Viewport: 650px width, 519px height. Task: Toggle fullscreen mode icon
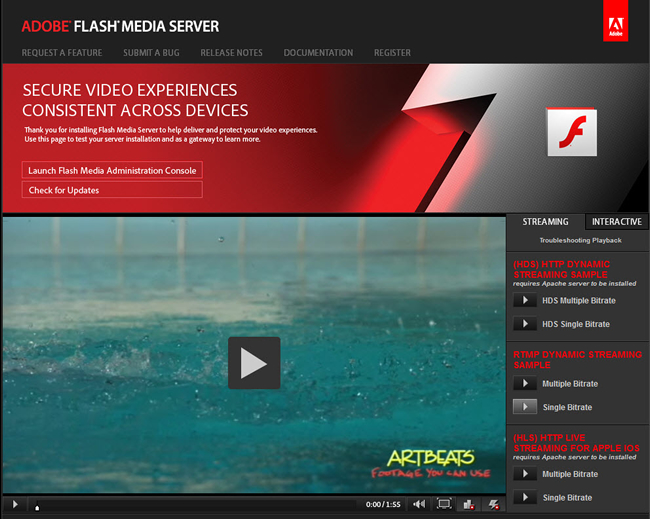tap(444, 504)
